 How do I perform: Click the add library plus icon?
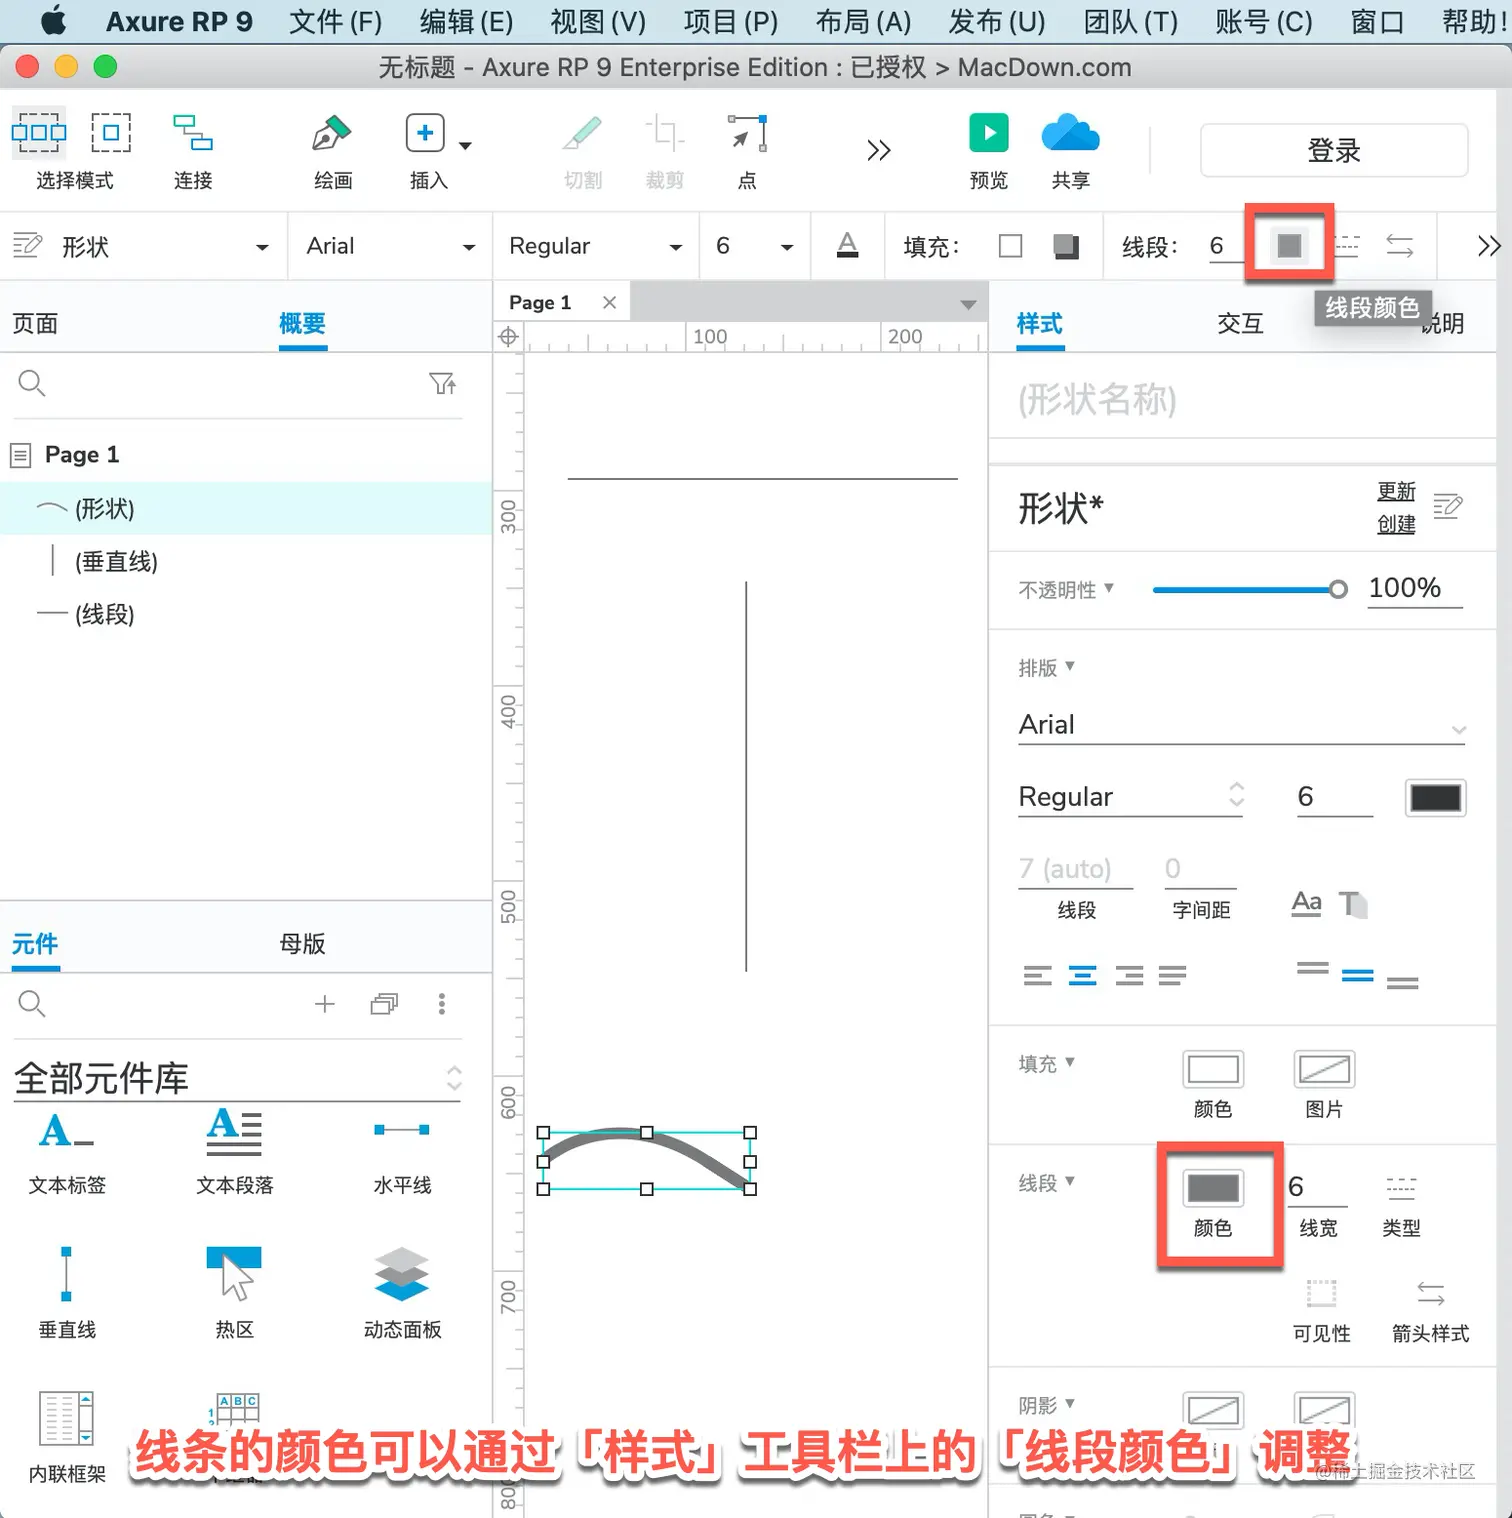324,1003
